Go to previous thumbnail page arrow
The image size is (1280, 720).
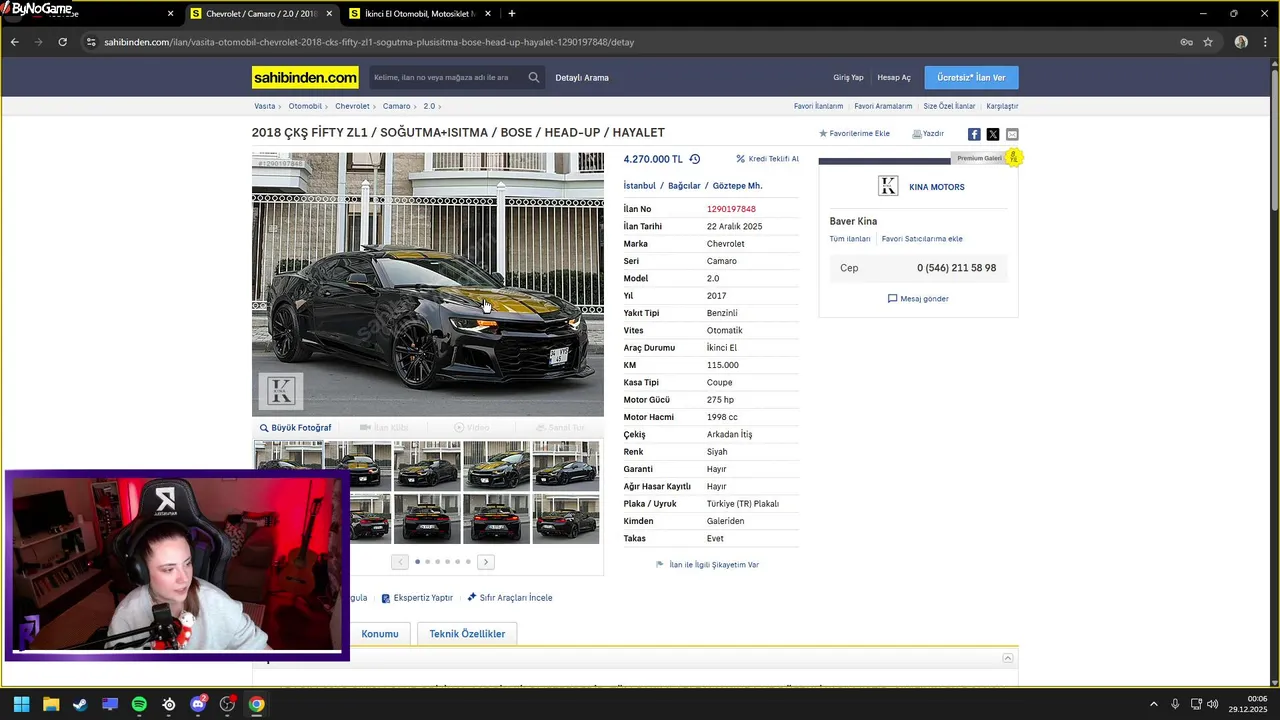click(x=400, y=562)
